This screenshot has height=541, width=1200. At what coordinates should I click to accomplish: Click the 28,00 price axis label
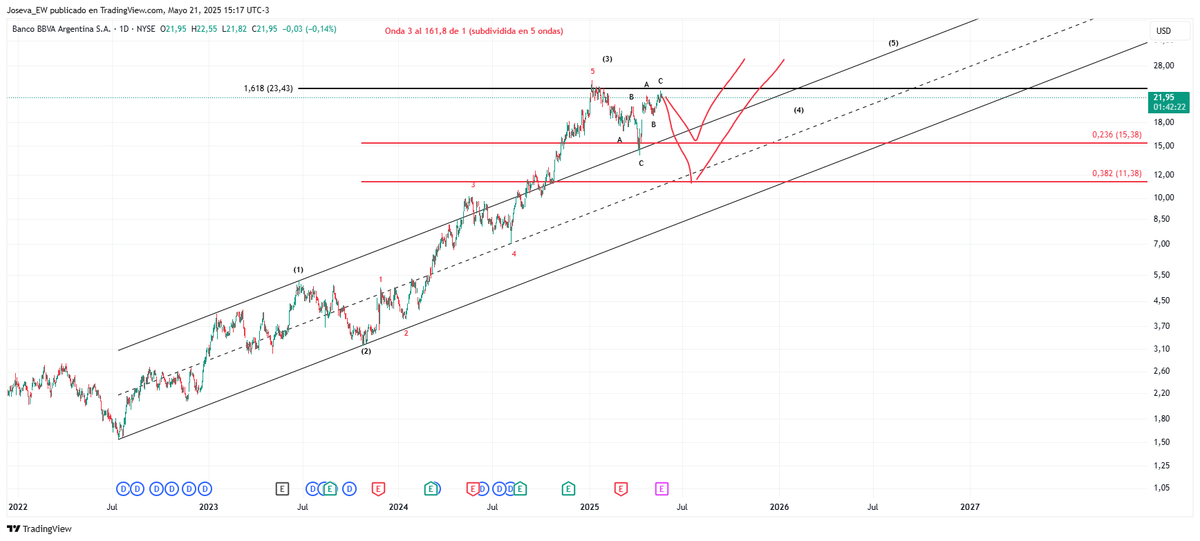tap(1163, 66)
